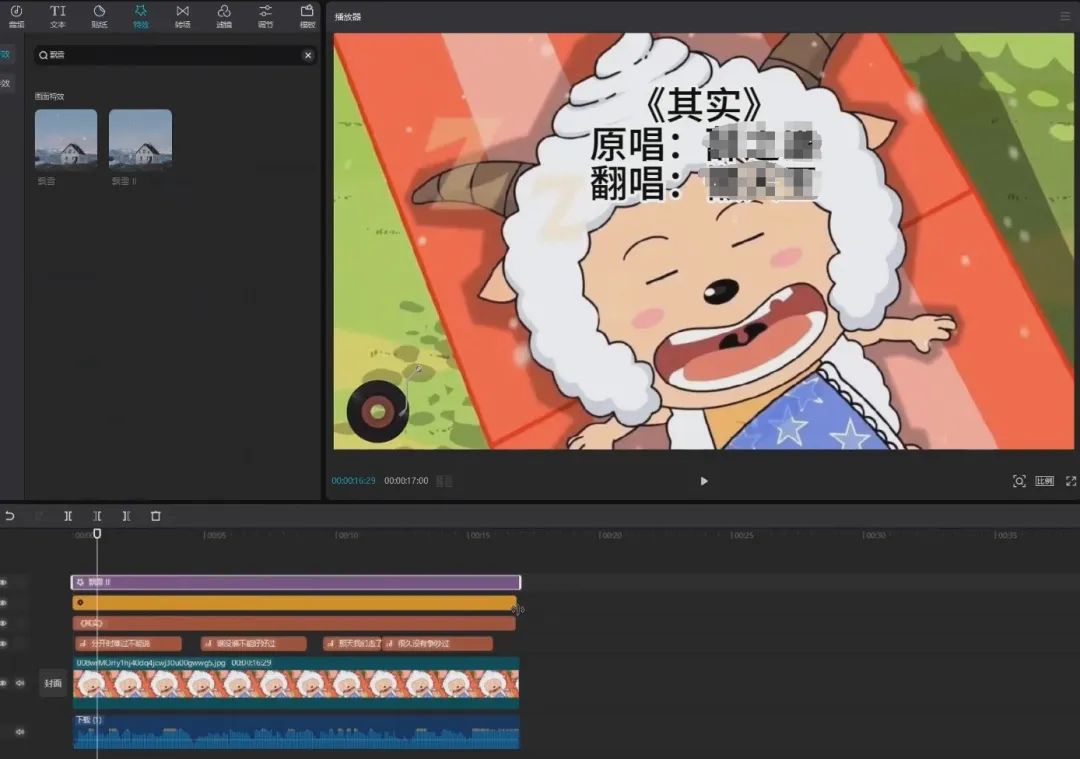Toggle visibility of the orange sticker track
The width and height of the screenshot is (1080, 759).
coord(4,603)
